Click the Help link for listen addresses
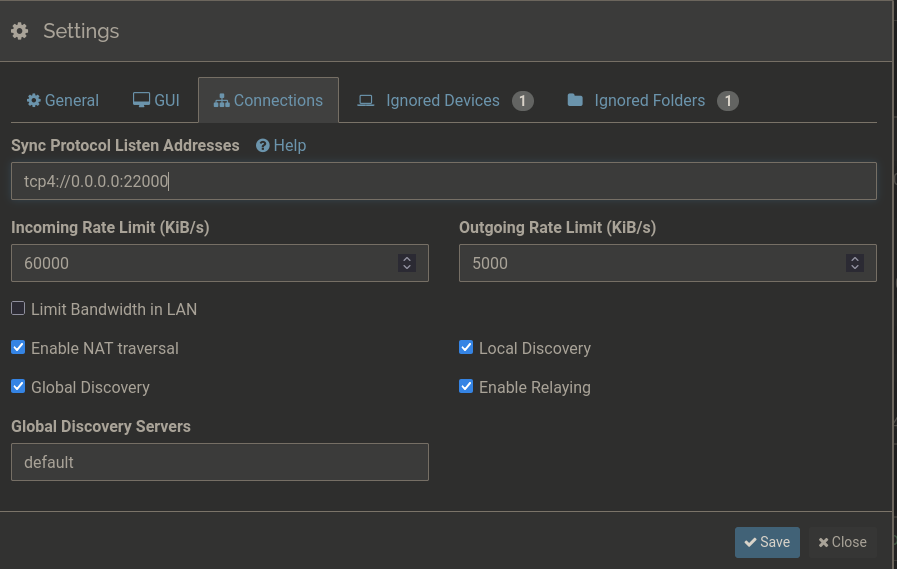The image size is (897, 569). coord(281,146)
